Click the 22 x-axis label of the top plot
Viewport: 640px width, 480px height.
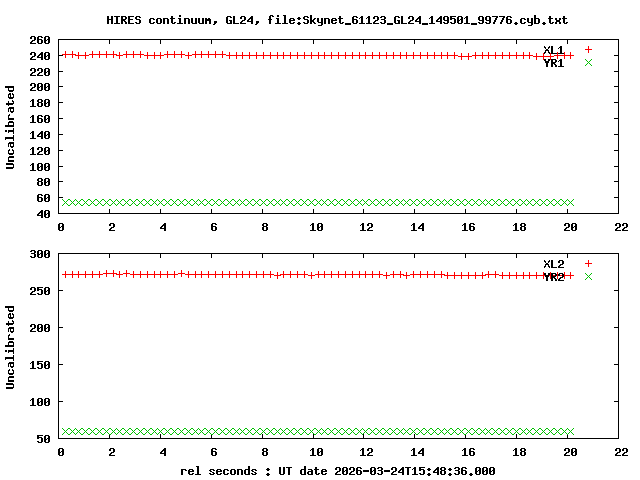tap(621, 227)
